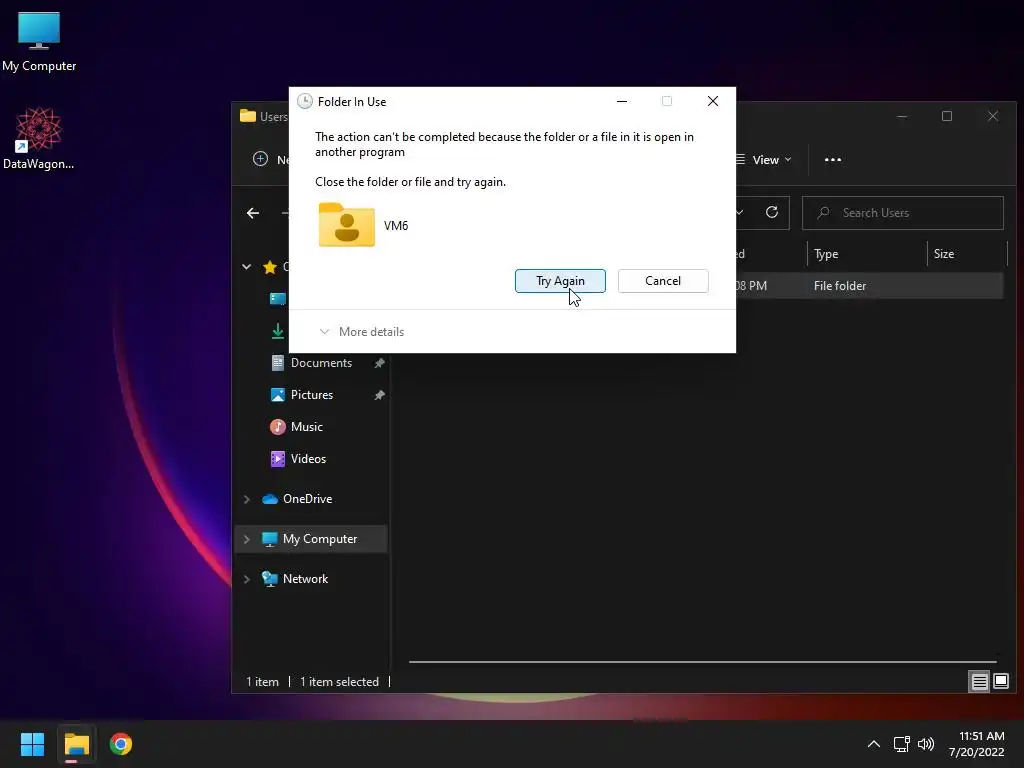Open Music in navigation pane
The width and height of the screenshot is (1024, 768).
pyautogui.click(x=306, y=427)
